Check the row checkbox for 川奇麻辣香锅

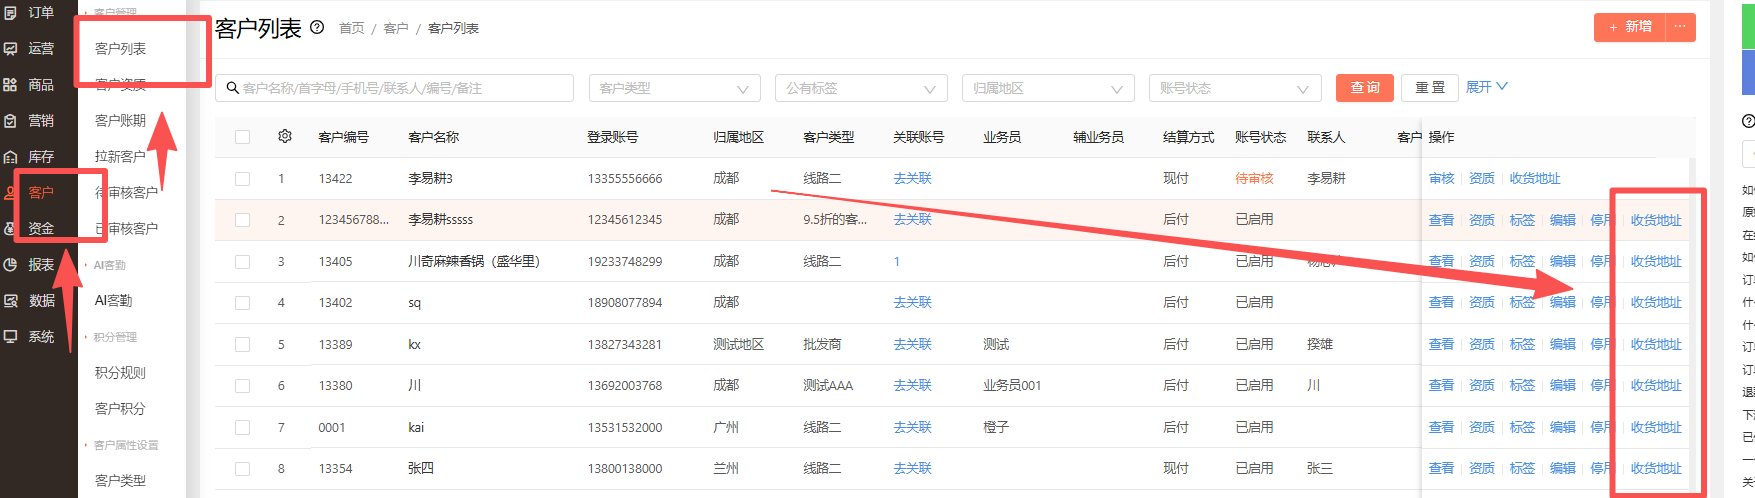coord(243,262)
